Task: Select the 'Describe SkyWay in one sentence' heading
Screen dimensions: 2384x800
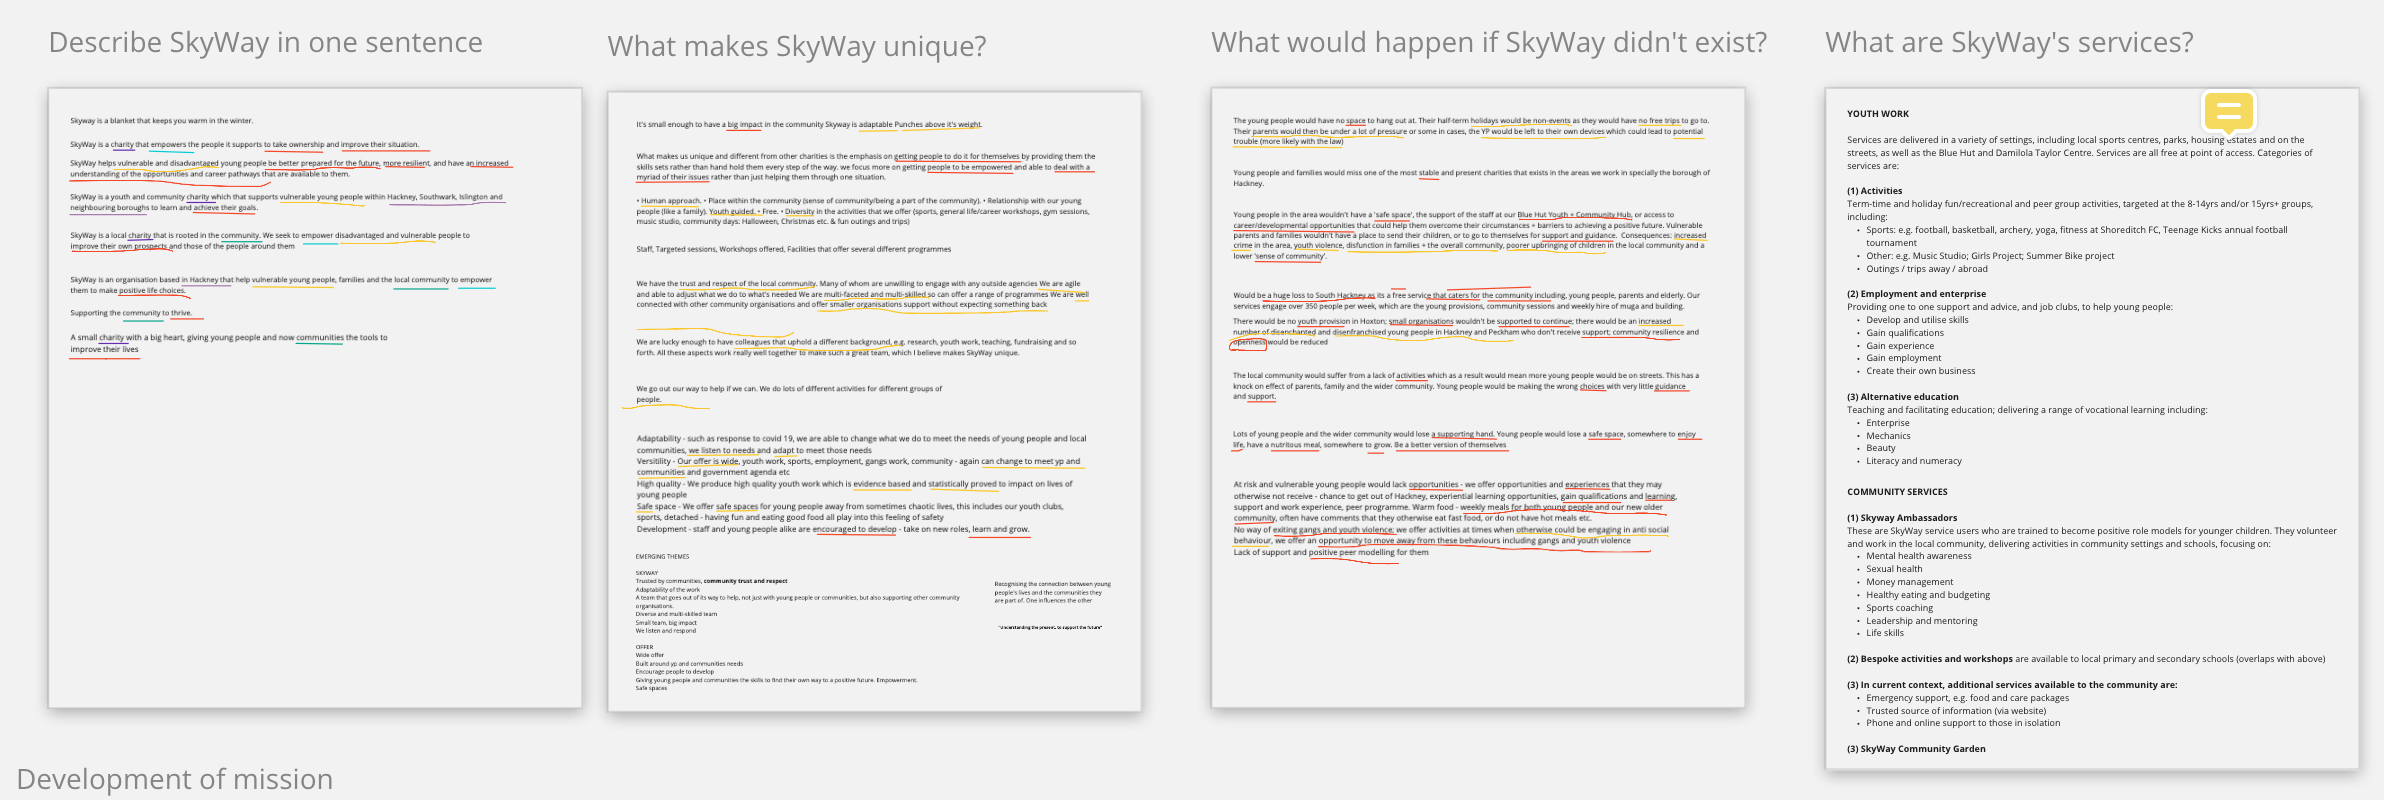Action: (x=266, y=42)
